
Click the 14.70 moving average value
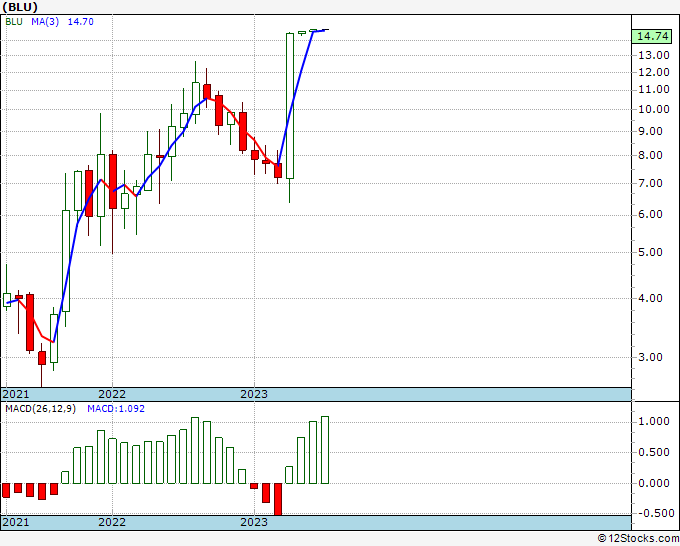81,22
